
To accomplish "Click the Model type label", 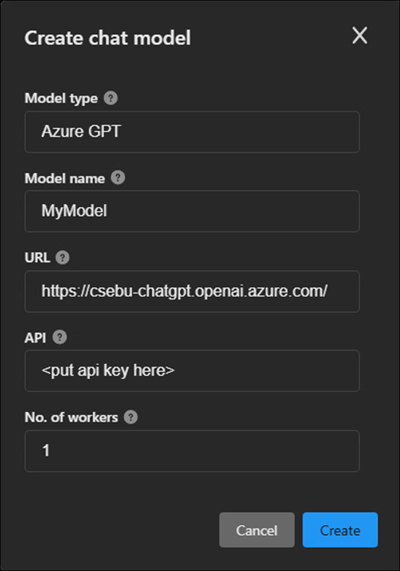I will [x=61, y=98].
